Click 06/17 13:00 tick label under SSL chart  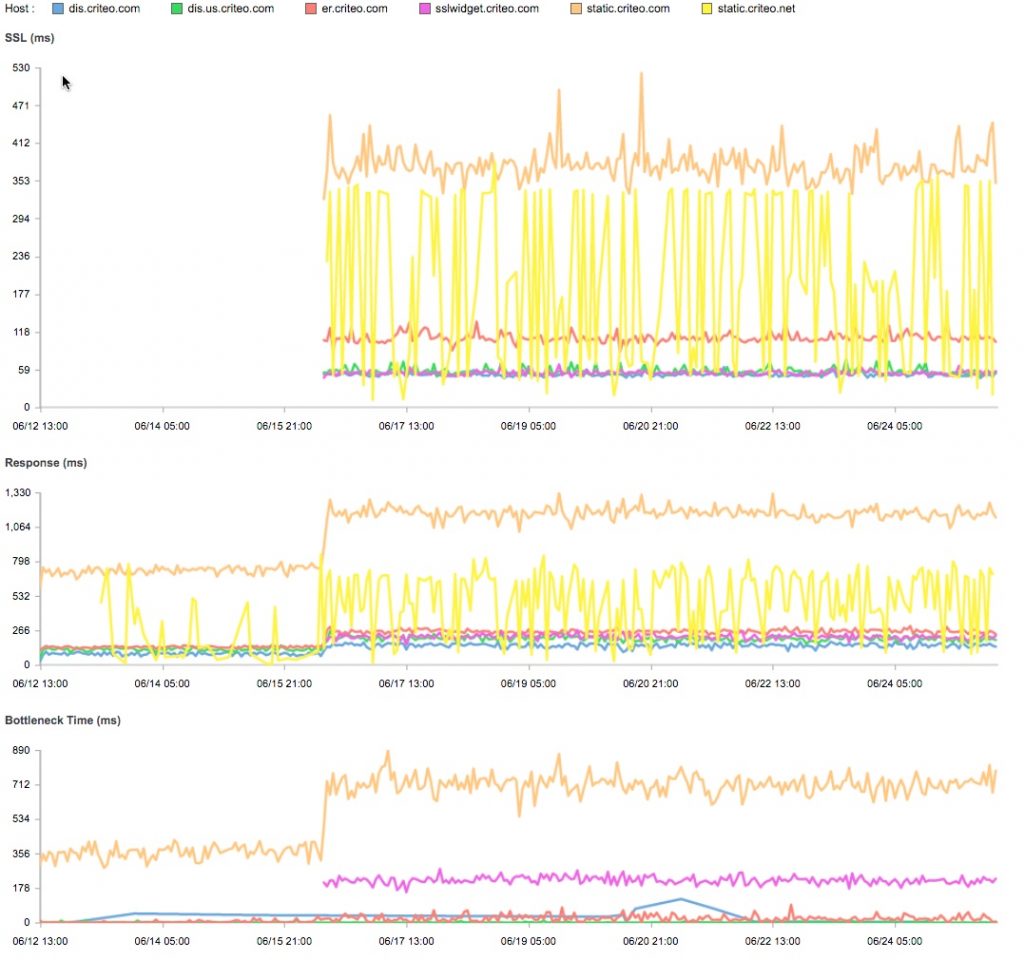[x=406, y=426]
